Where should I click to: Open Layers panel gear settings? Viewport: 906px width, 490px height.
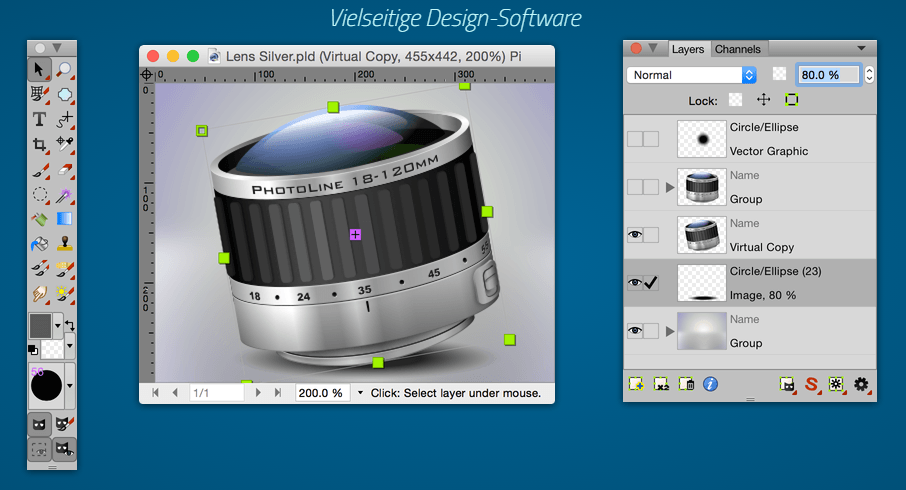point(861,384)
